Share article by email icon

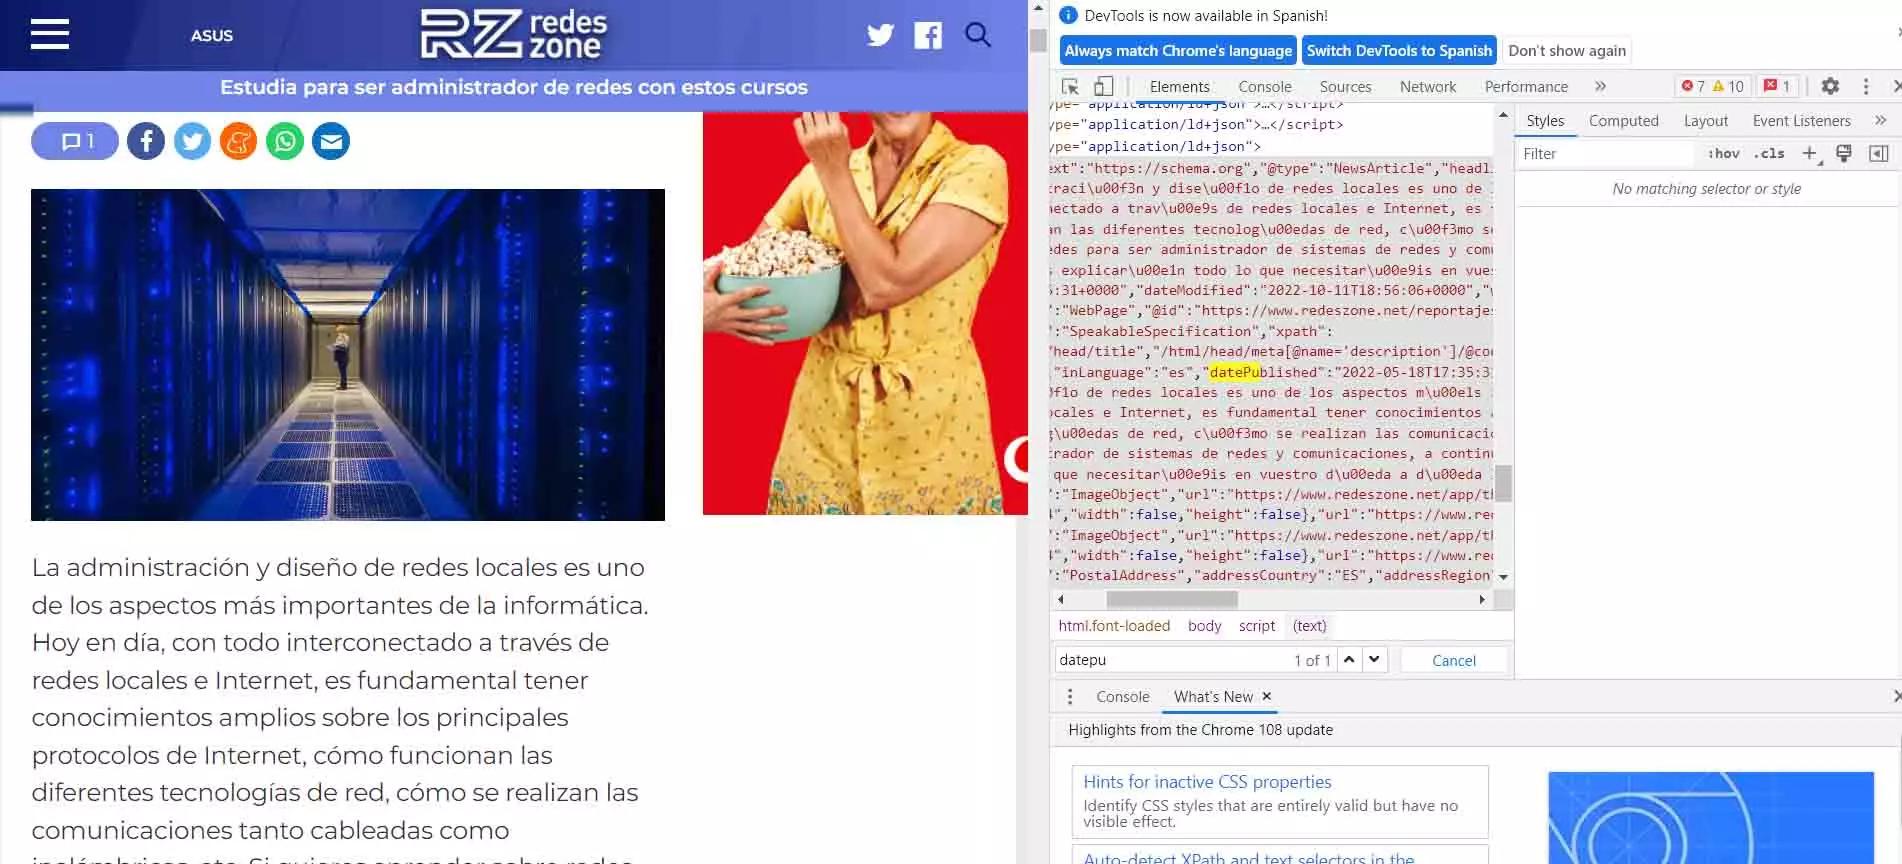331,141
